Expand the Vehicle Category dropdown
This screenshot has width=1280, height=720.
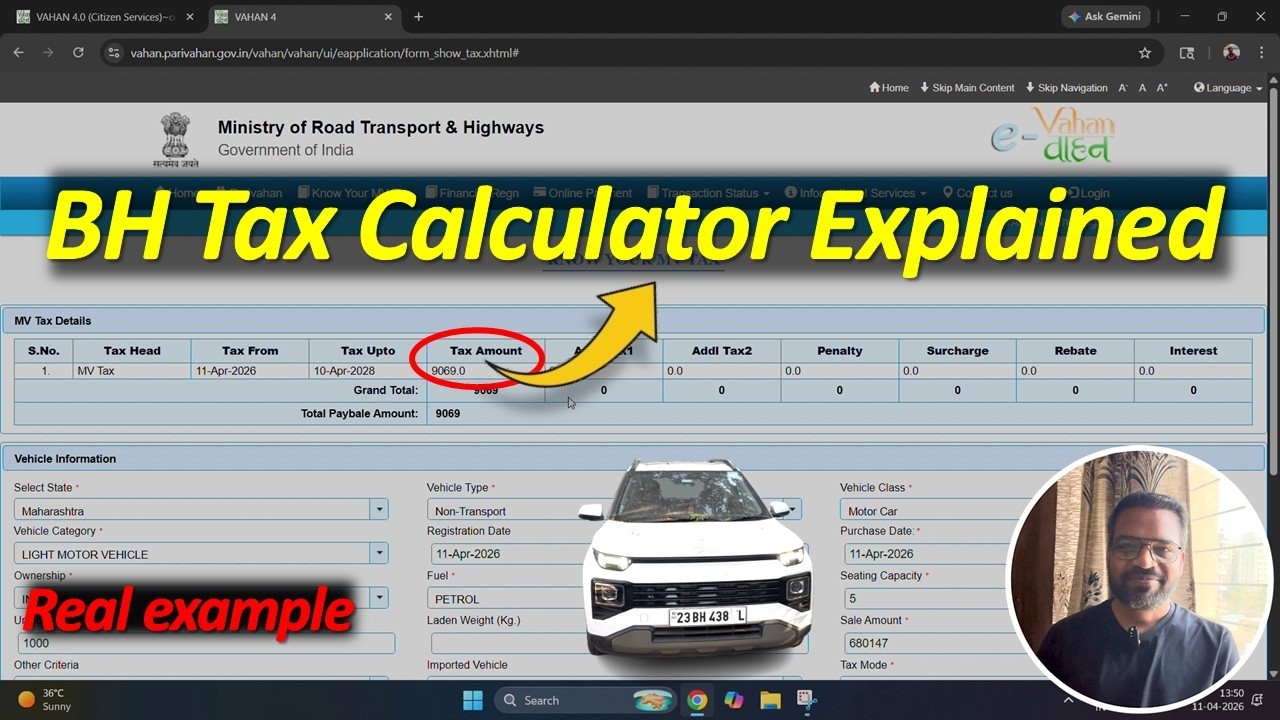[379, 553]
